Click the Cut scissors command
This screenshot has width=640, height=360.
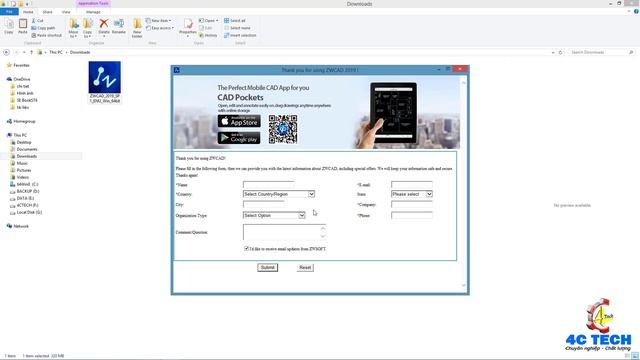[37, 20]
